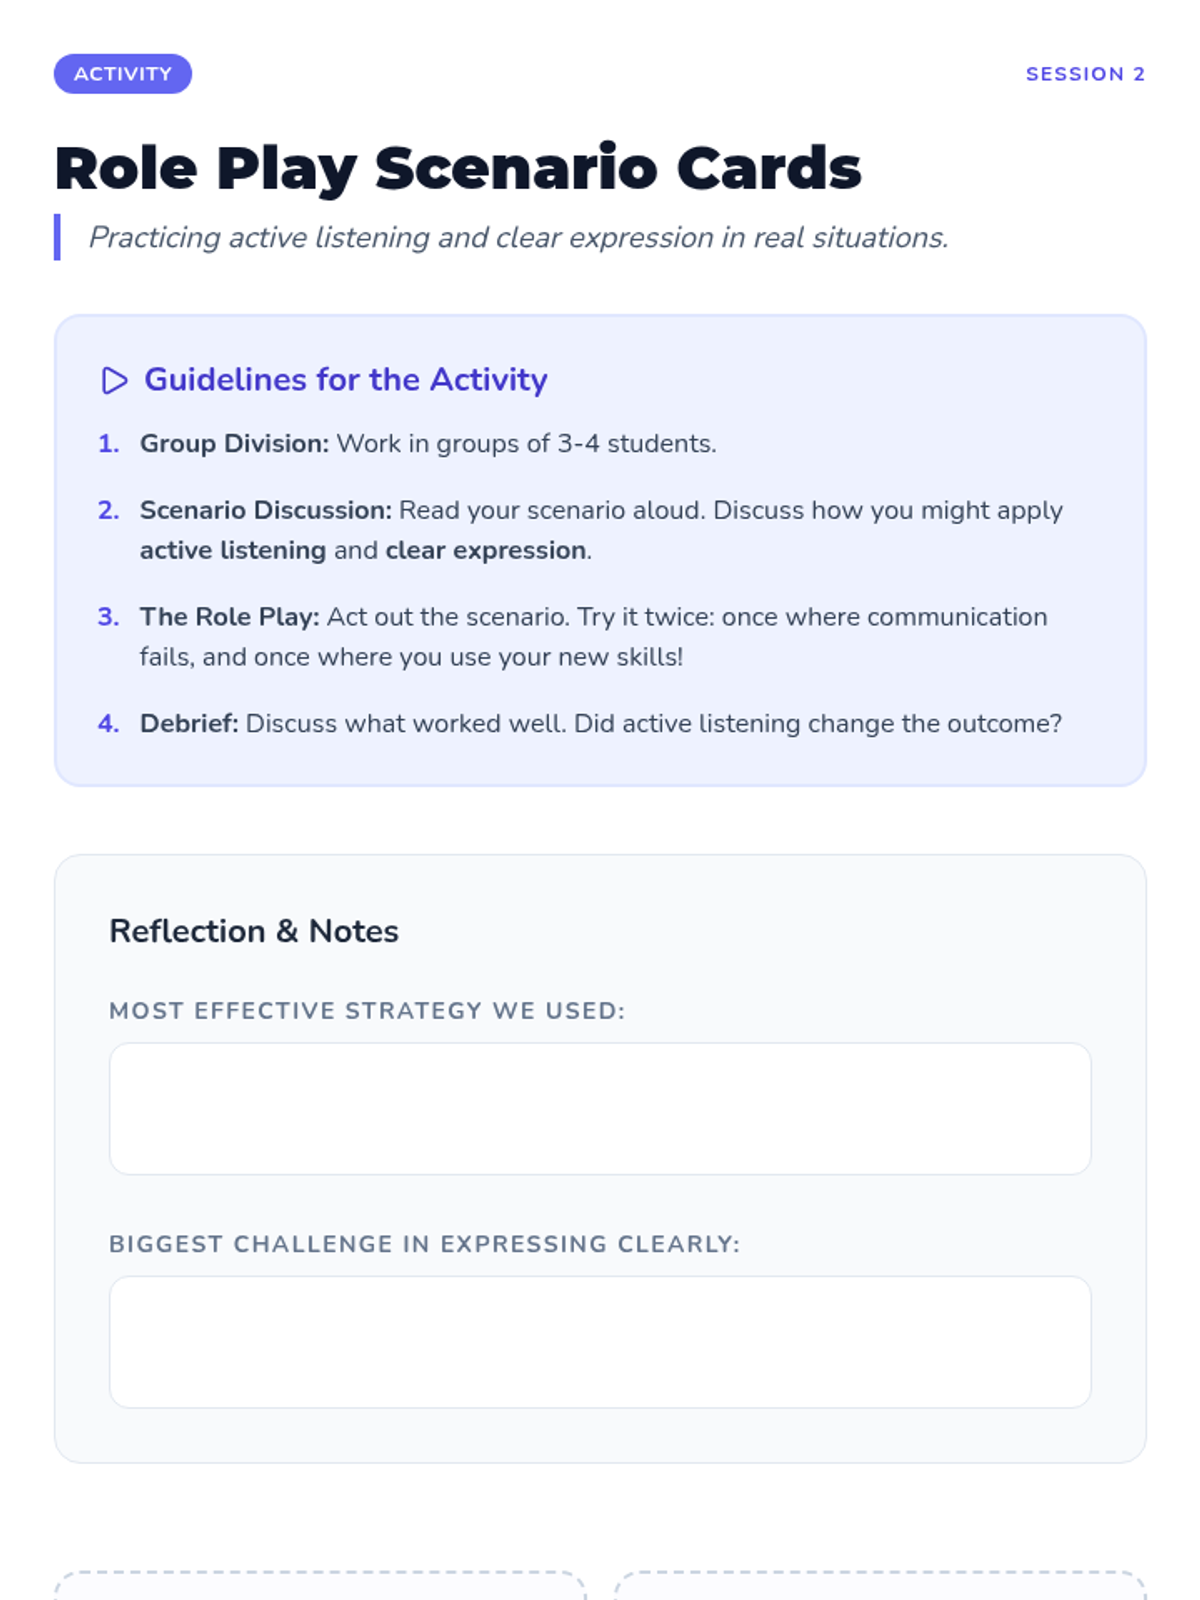Image resolution: width=1200 pixels, height=1600 pixels.
Task: Click the Reflection & Notes heading
Action: coord(254,931)
